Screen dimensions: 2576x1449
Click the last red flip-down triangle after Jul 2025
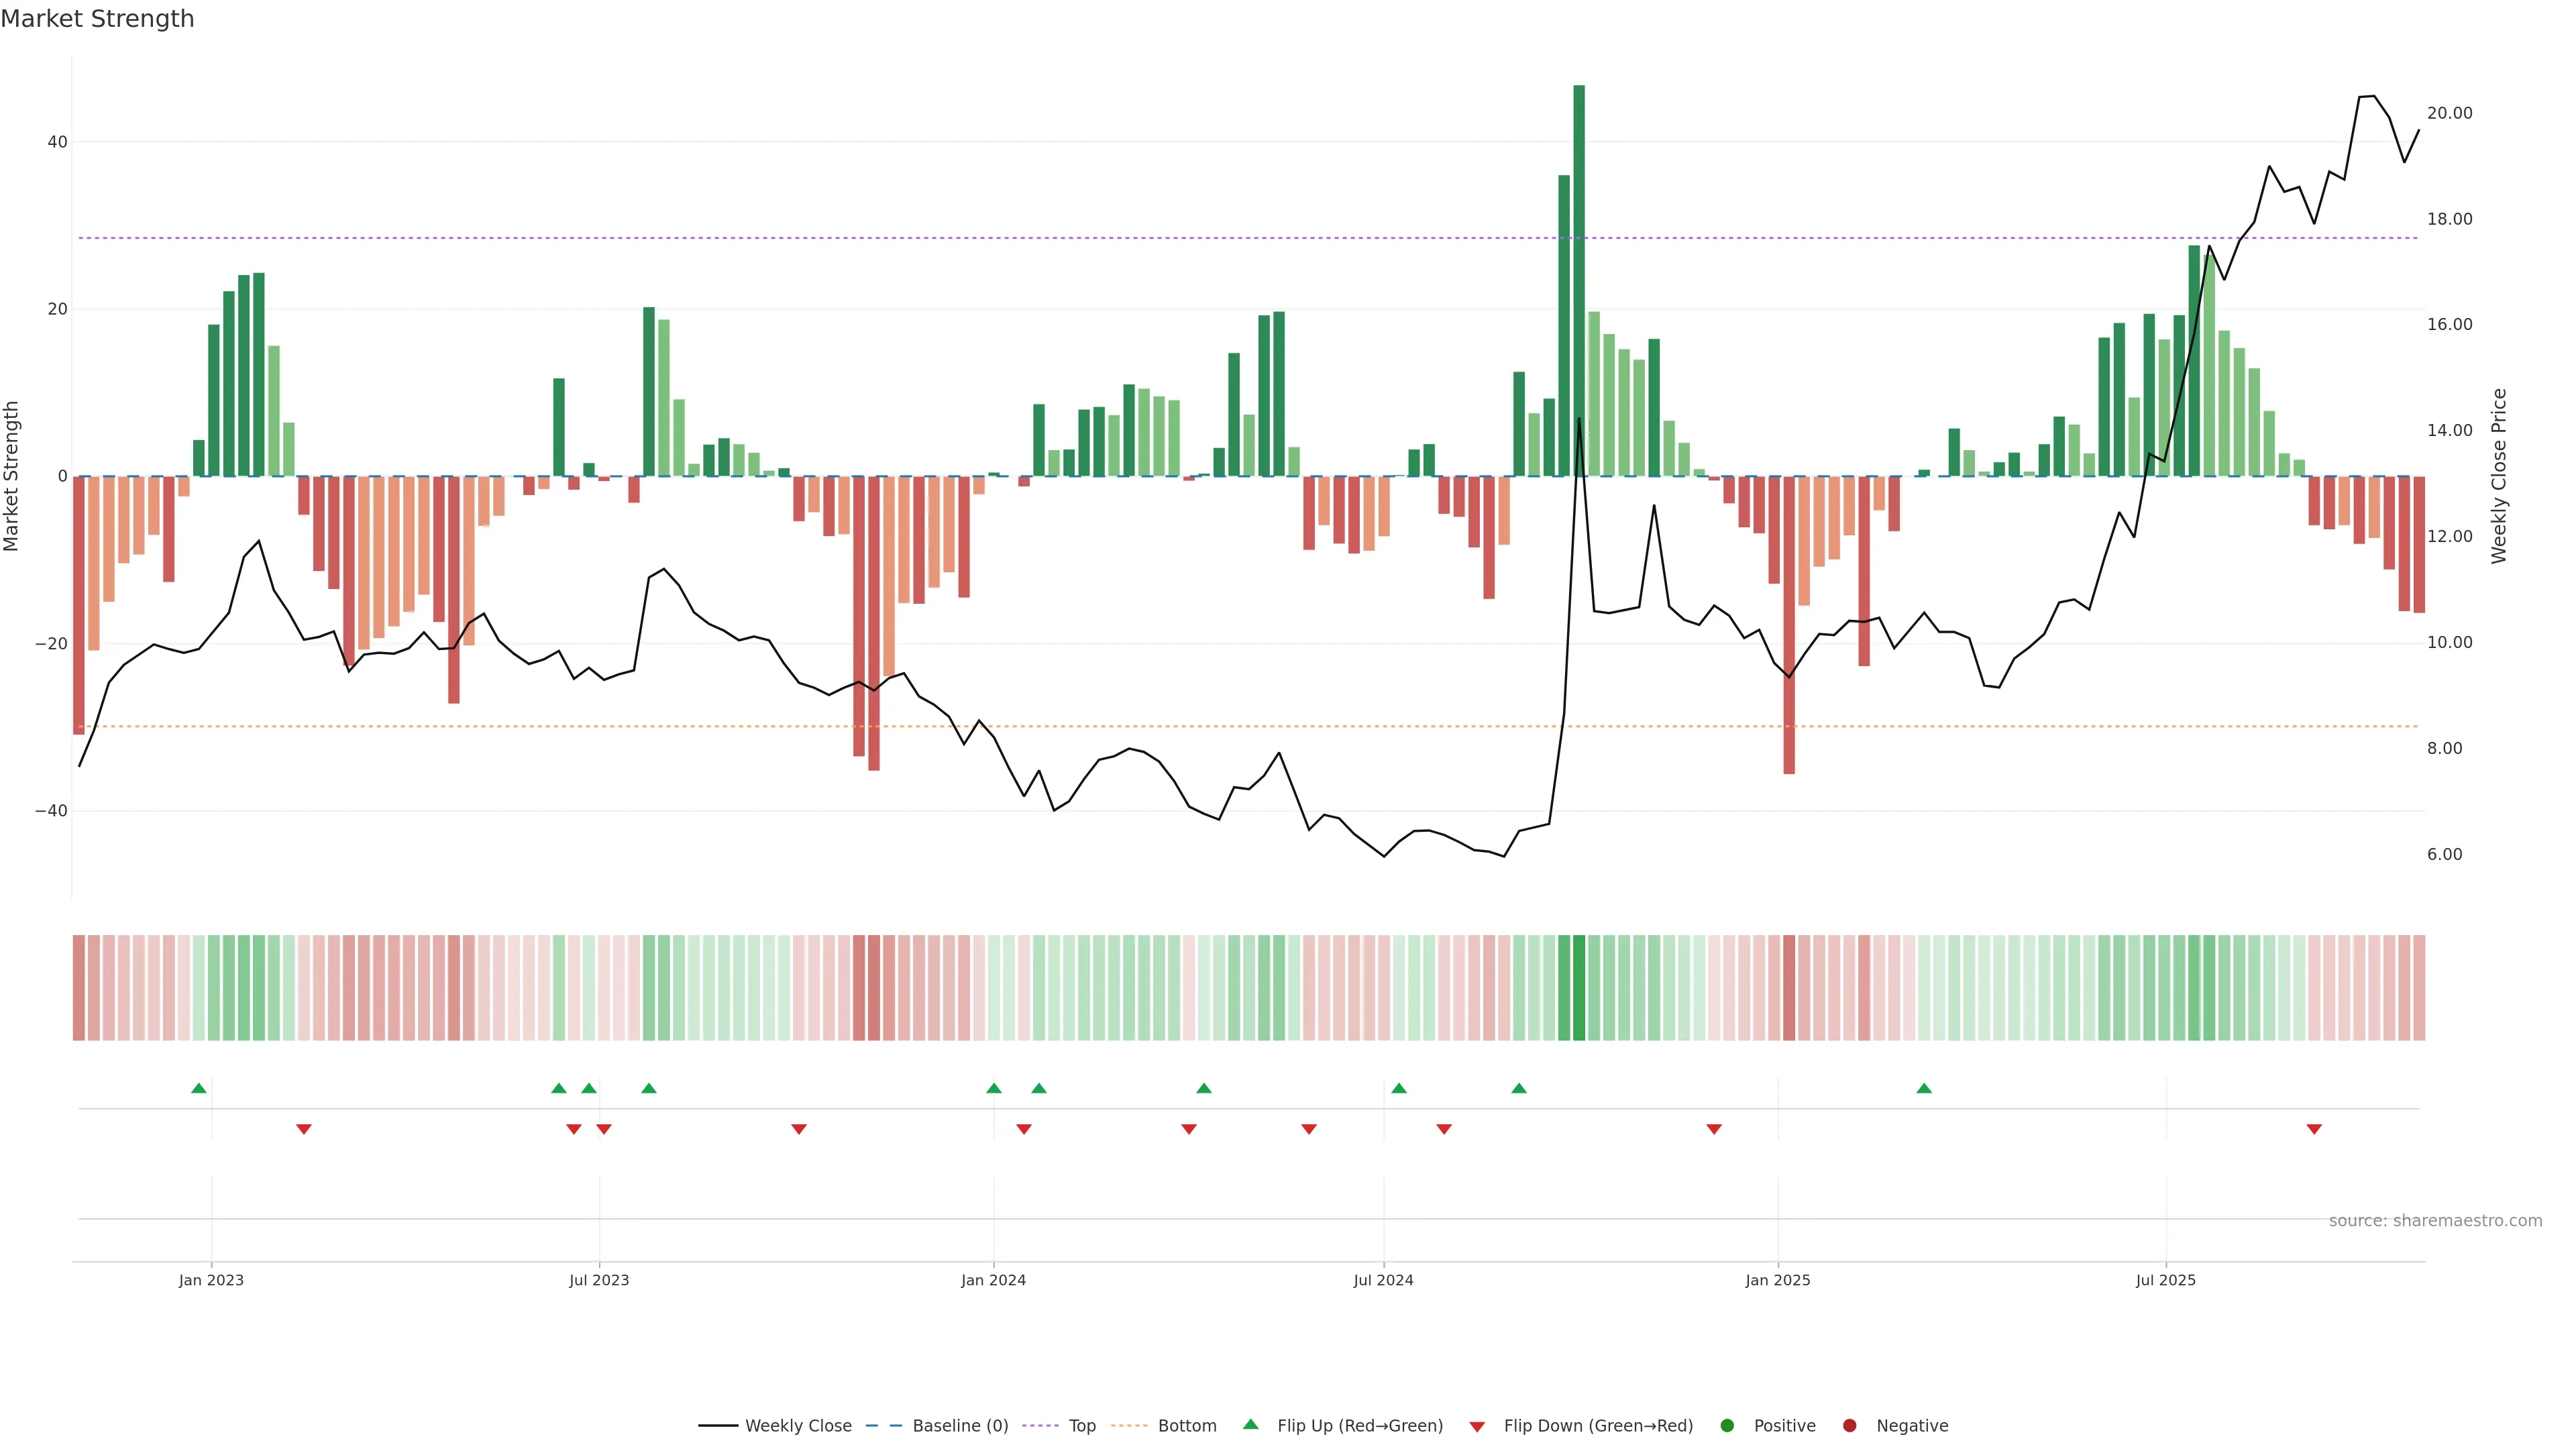pyautogui.click(x=2314, y=1129)
